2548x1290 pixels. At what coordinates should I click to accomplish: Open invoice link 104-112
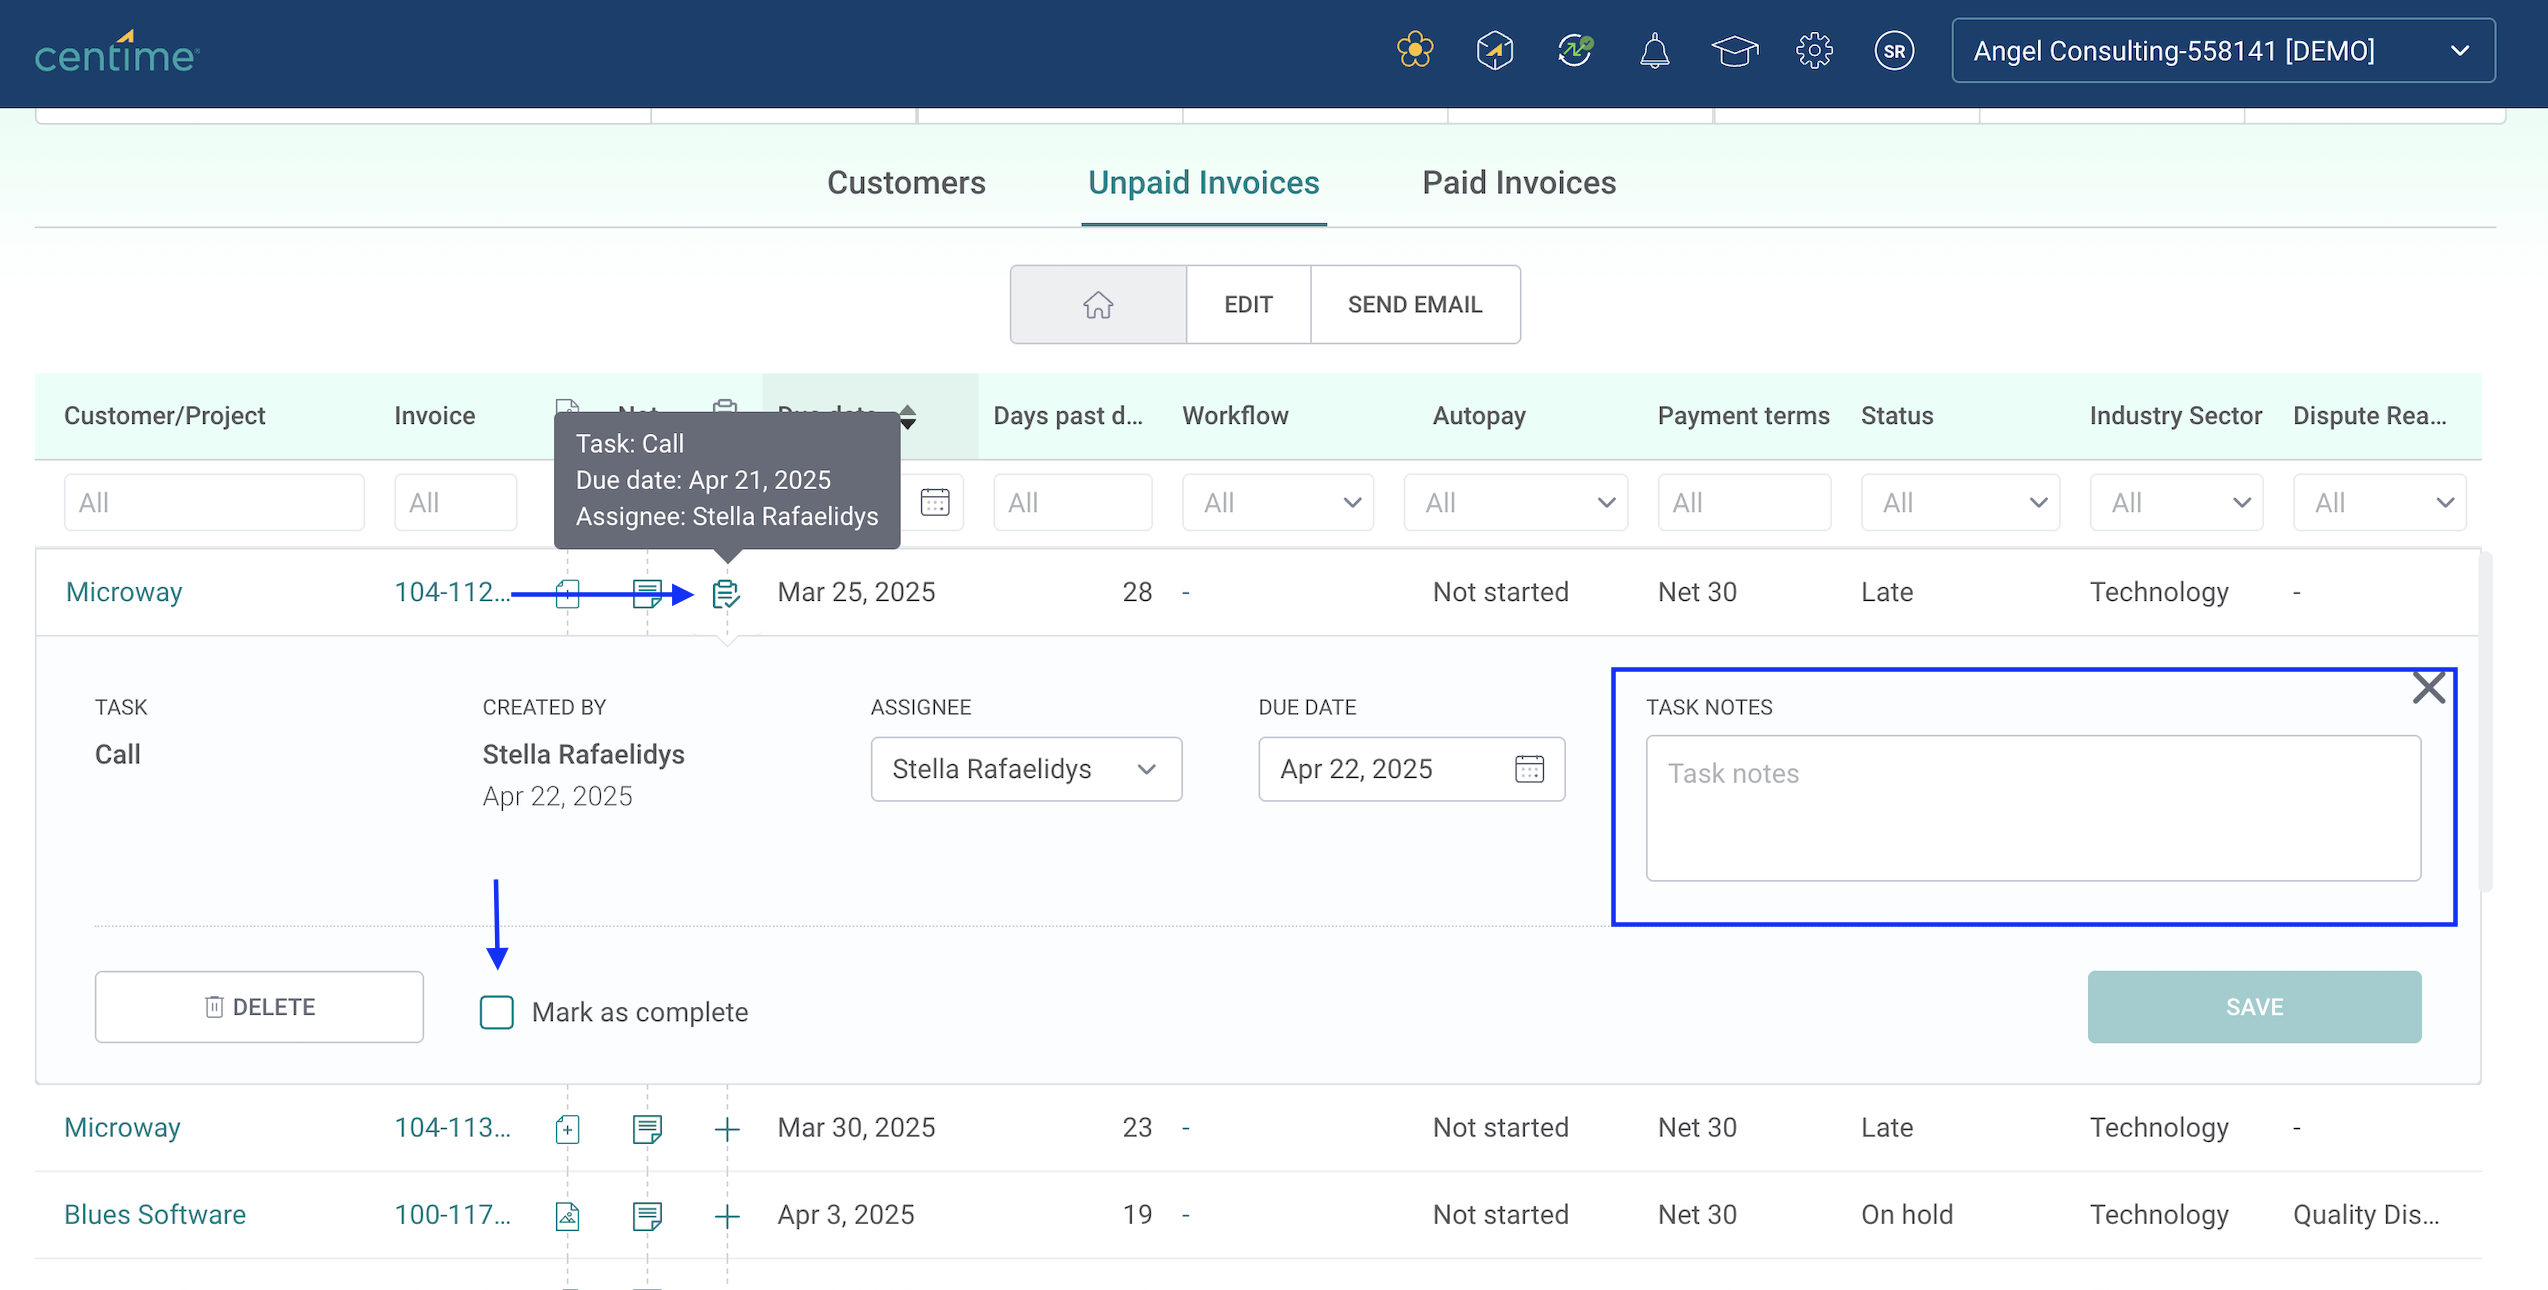(x=452, y=592)
